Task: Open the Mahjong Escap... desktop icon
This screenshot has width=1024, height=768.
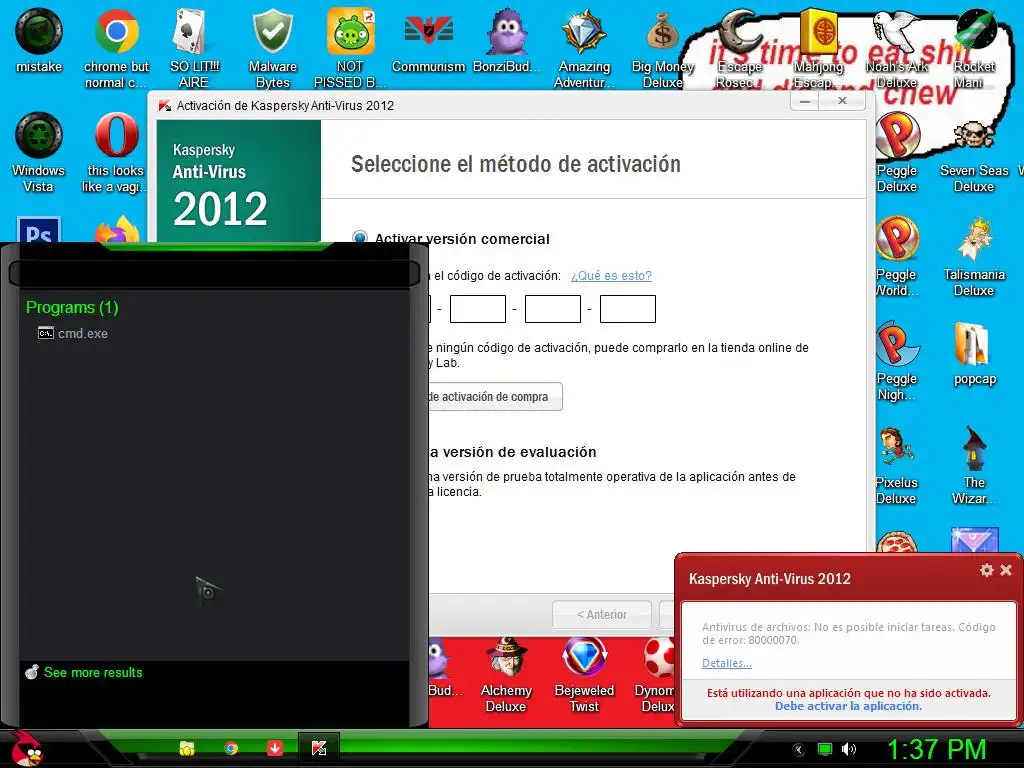Action: click(818, 48)
